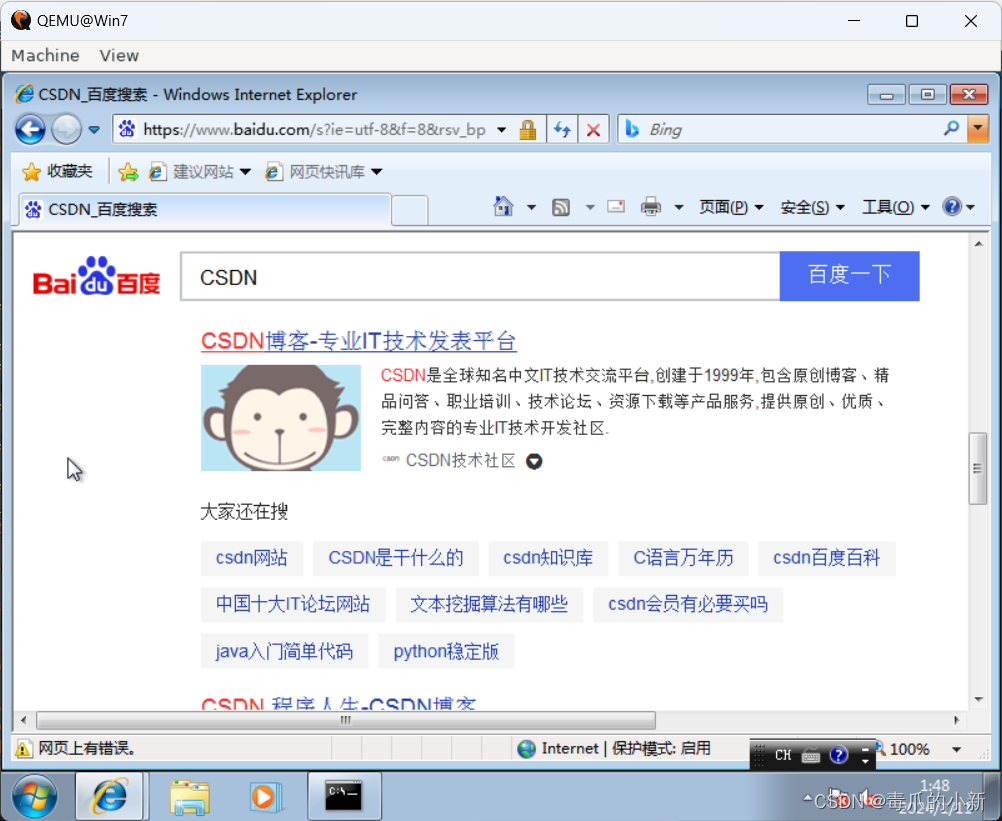Click the RSS feeds icon

[x=561, y=207]
